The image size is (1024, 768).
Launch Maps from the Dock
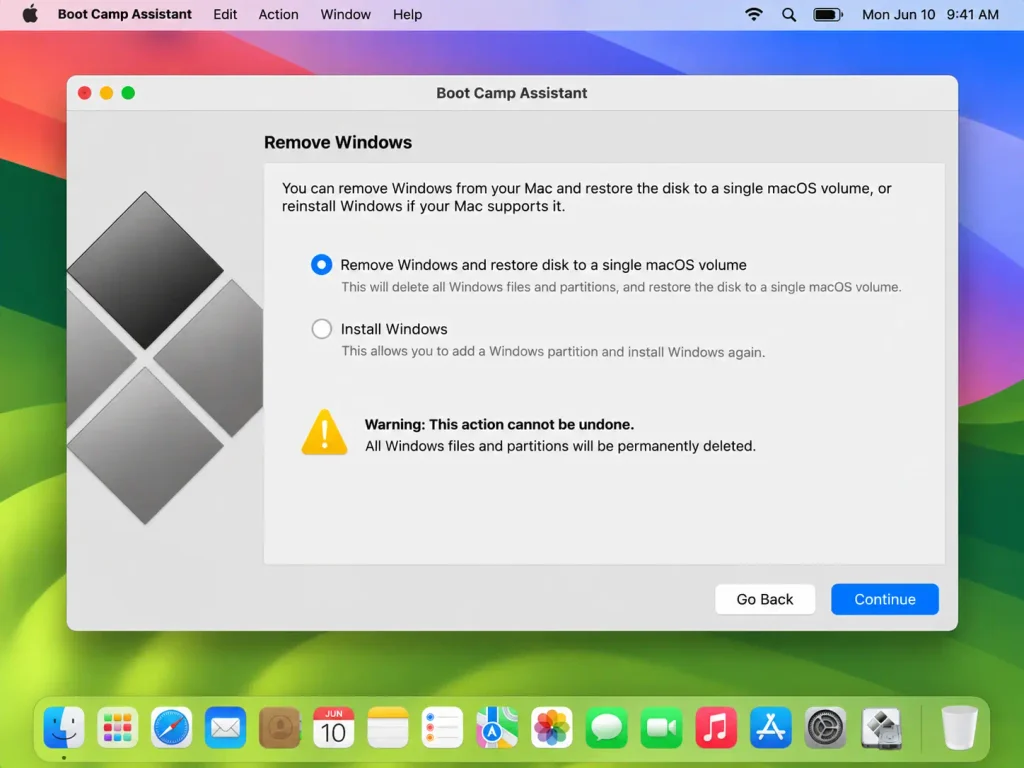(x=497, y=728)
